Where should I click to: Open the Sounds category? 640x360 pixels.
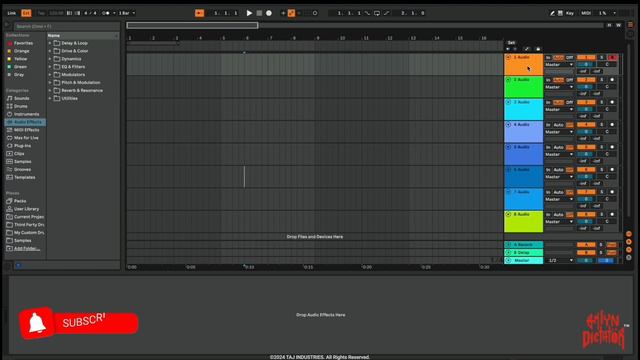21,98
